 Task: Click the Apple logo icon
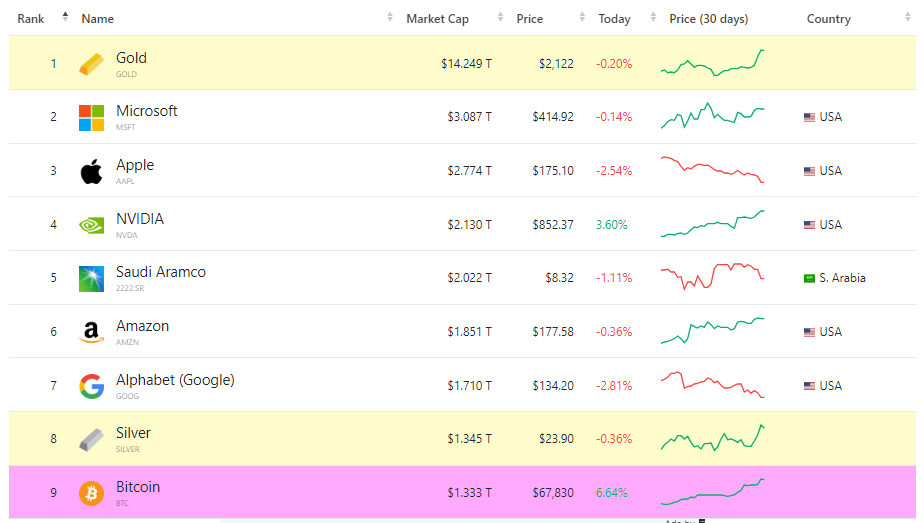pos(91,171)
